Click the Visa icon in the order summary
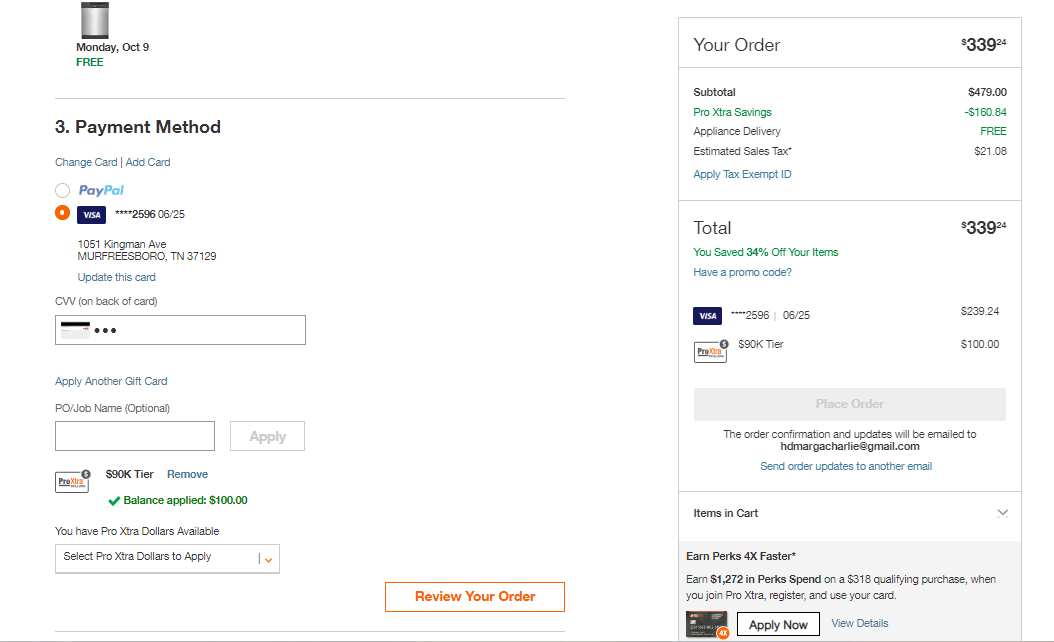The image size is (1054, 642). 707,316
